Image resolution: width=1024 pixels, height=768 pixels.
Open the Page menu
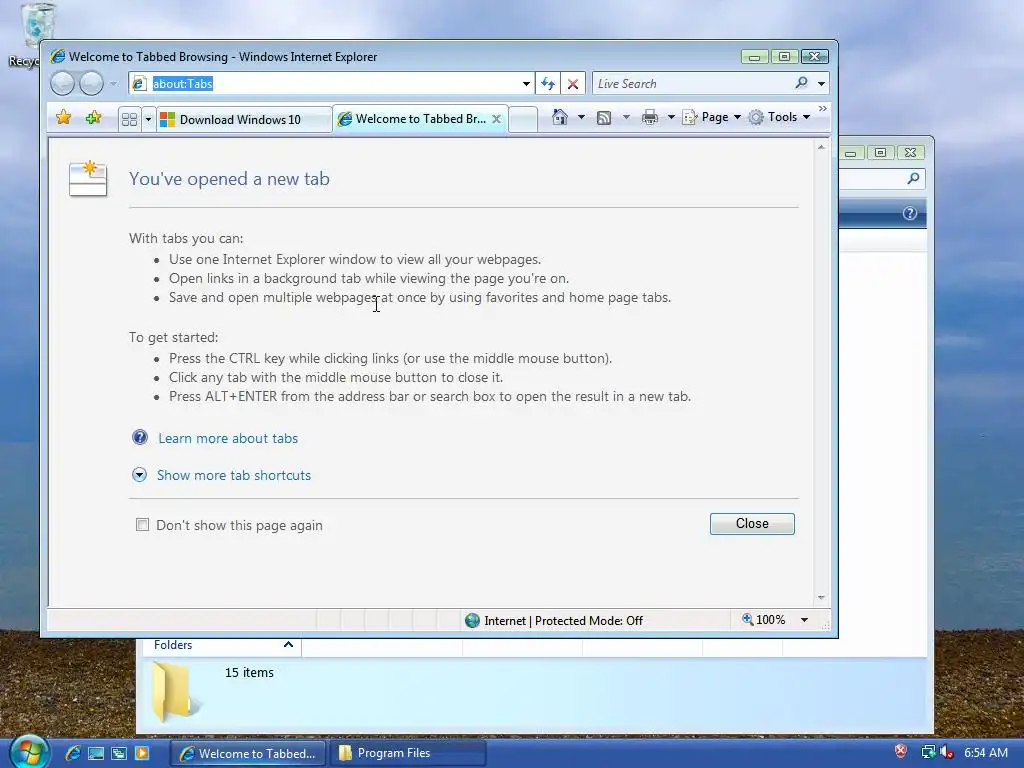click(x=712, y=117)
